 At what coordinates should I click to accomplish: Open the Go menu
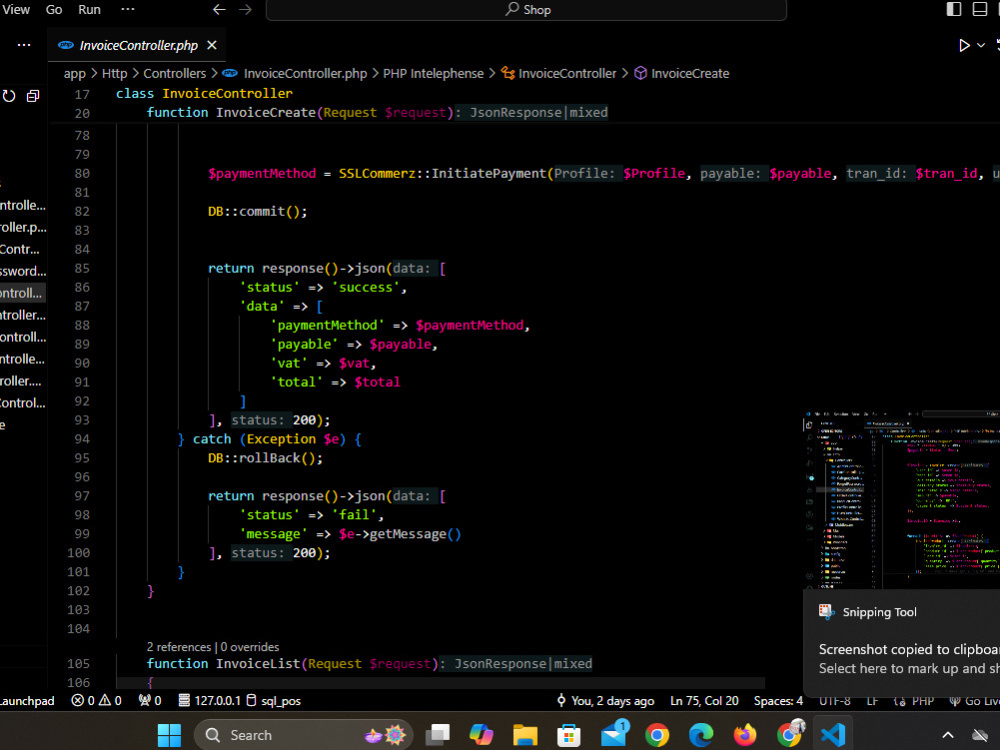point(54,10)
